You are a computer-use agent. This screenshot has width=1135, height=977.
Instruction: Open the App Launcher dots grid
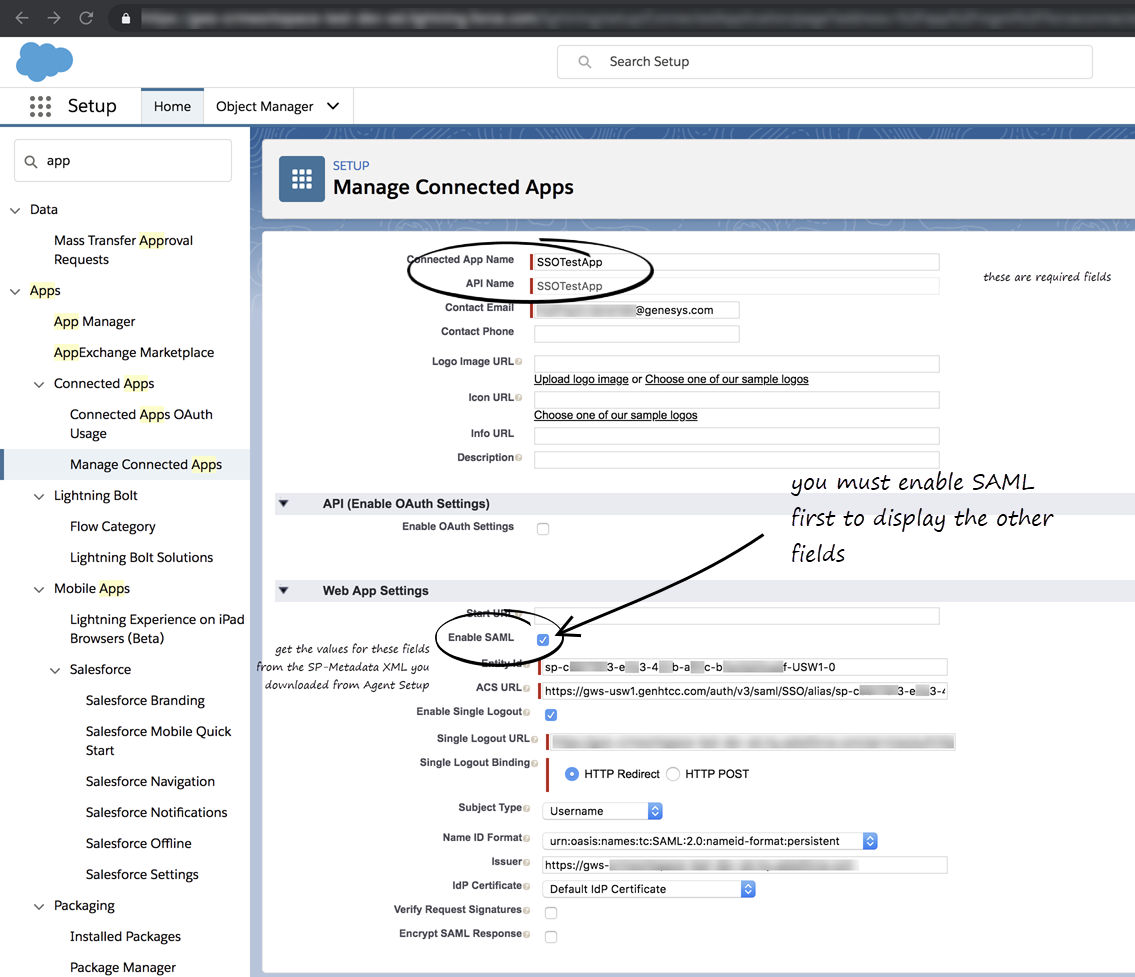coord(41,106)
